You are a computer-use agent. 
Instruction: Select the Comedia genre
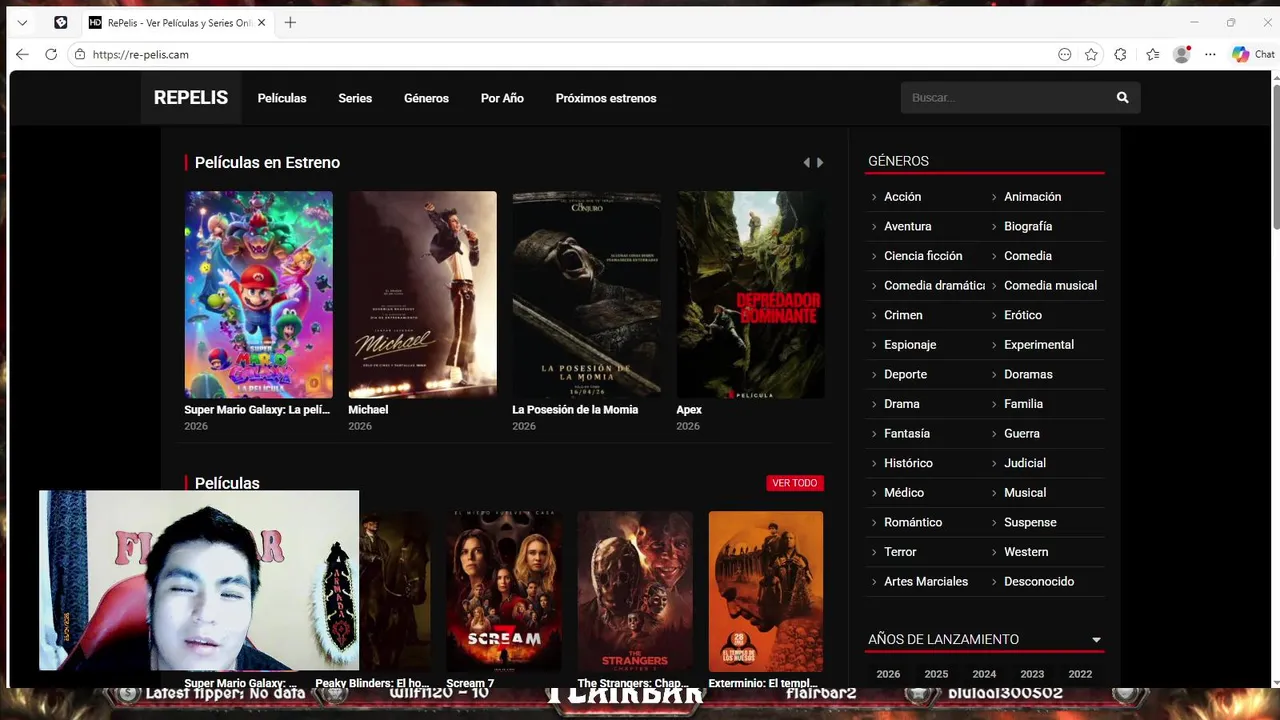1028,256
